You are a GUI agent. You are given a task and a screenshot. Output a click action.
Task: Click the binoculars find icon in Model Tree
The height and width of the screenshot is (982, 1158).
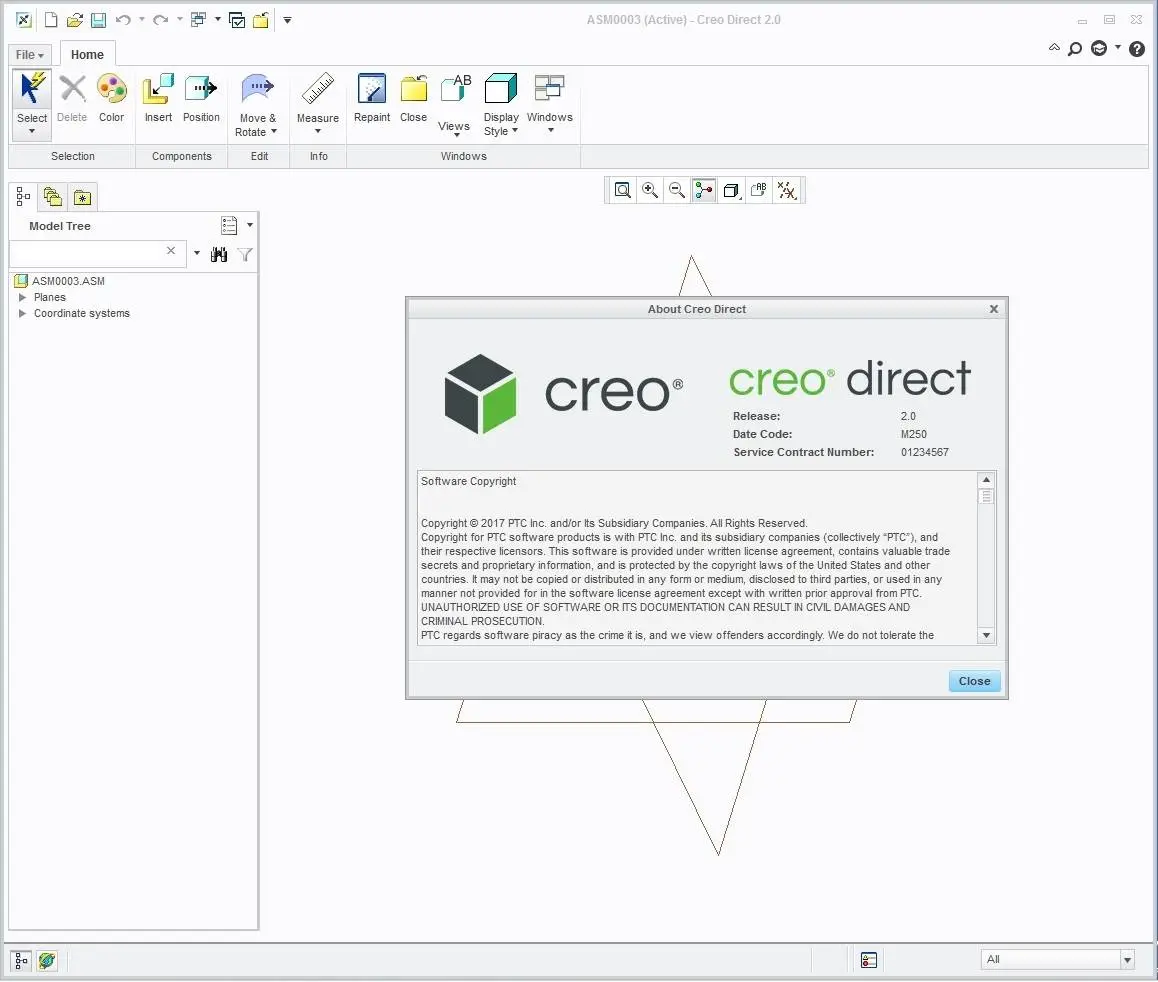point(219,255)
